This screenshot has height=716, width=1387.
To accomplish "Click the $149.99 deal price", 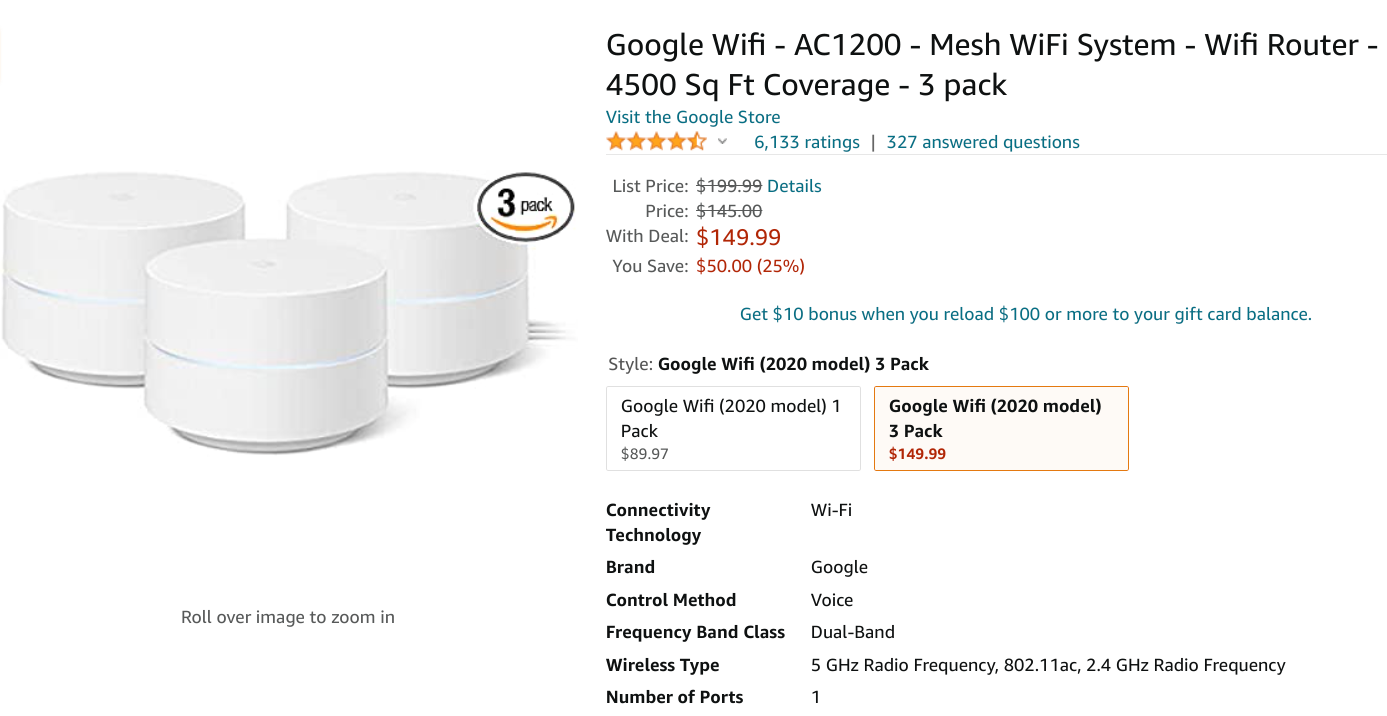I will point(739,237).
